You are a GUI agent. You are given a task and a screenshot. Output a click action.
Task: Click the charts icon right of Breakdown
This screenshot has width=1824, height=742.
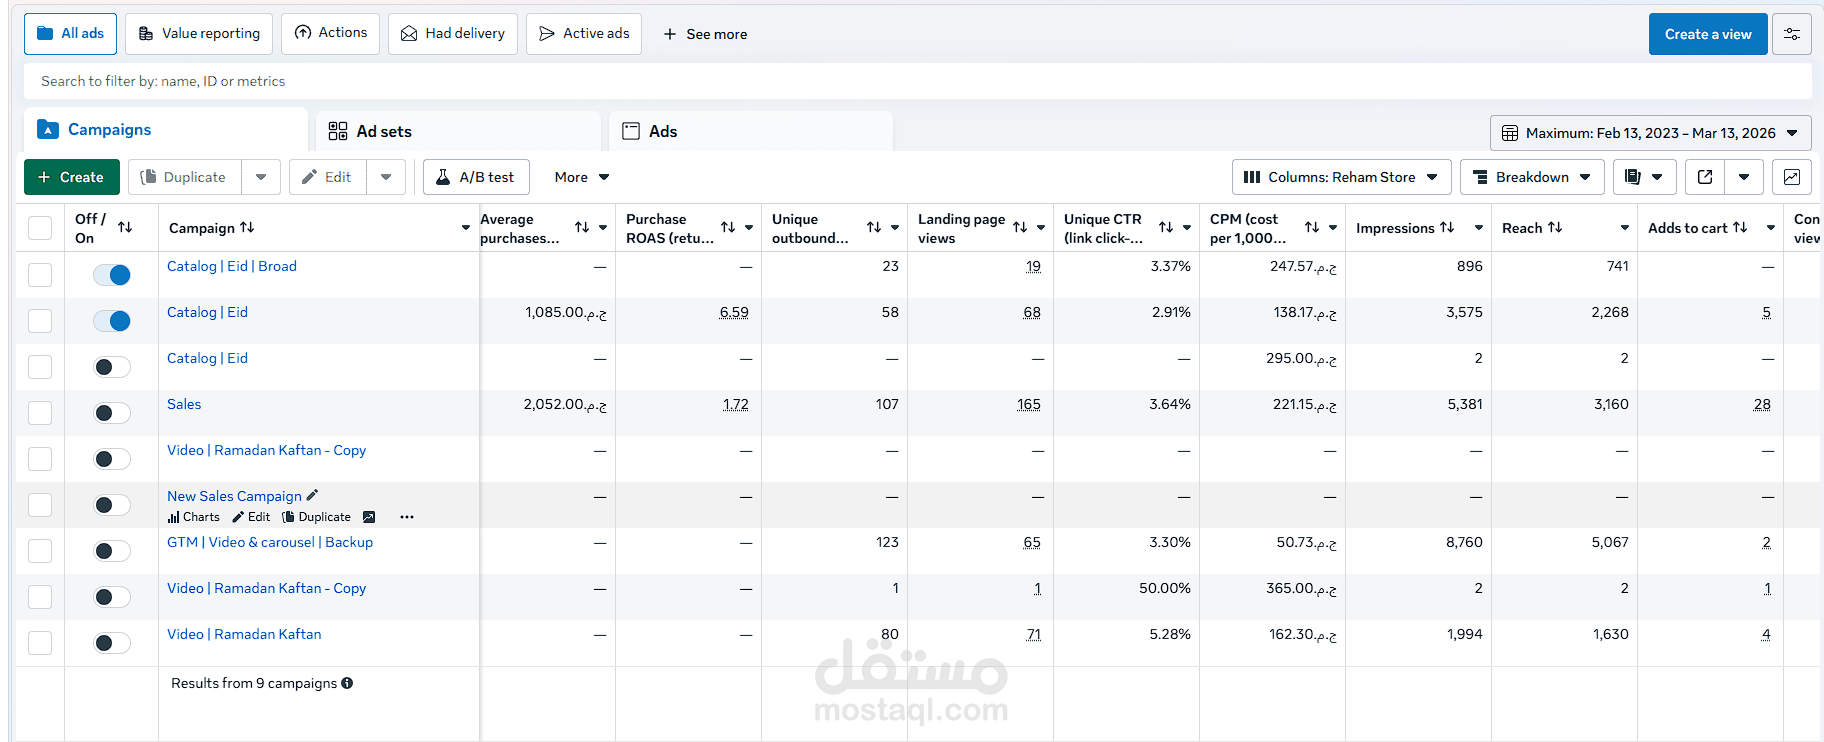(1791, 177)
